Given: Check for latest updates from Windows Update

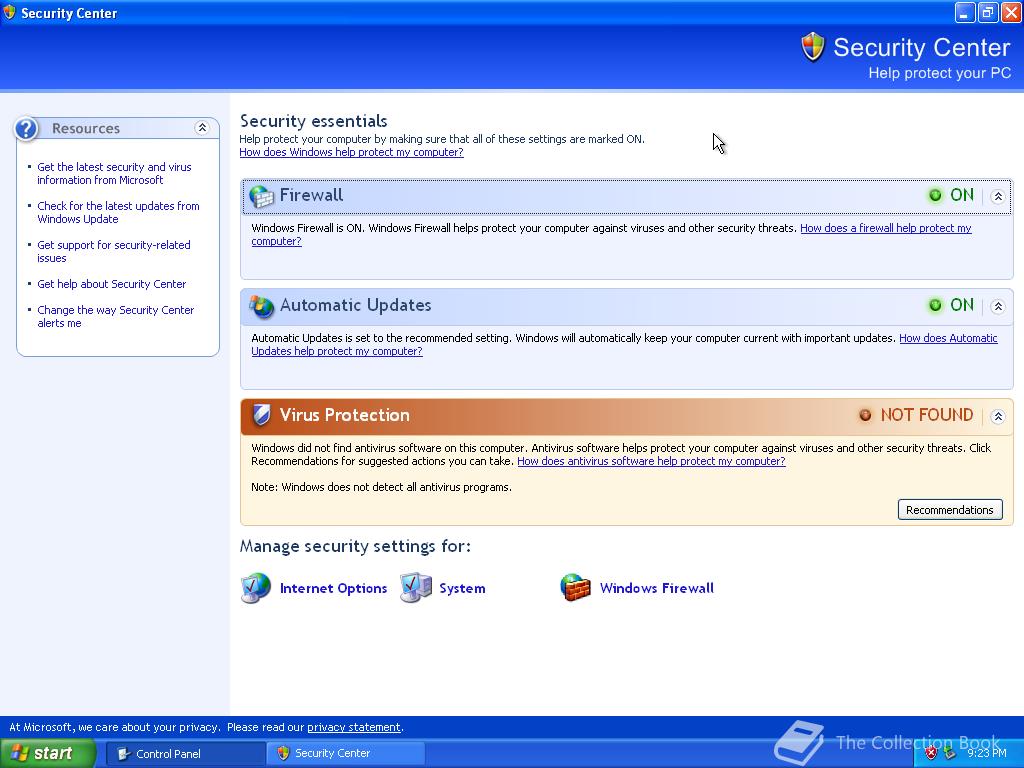Looking at the screenshot, I should pos(118,212).
